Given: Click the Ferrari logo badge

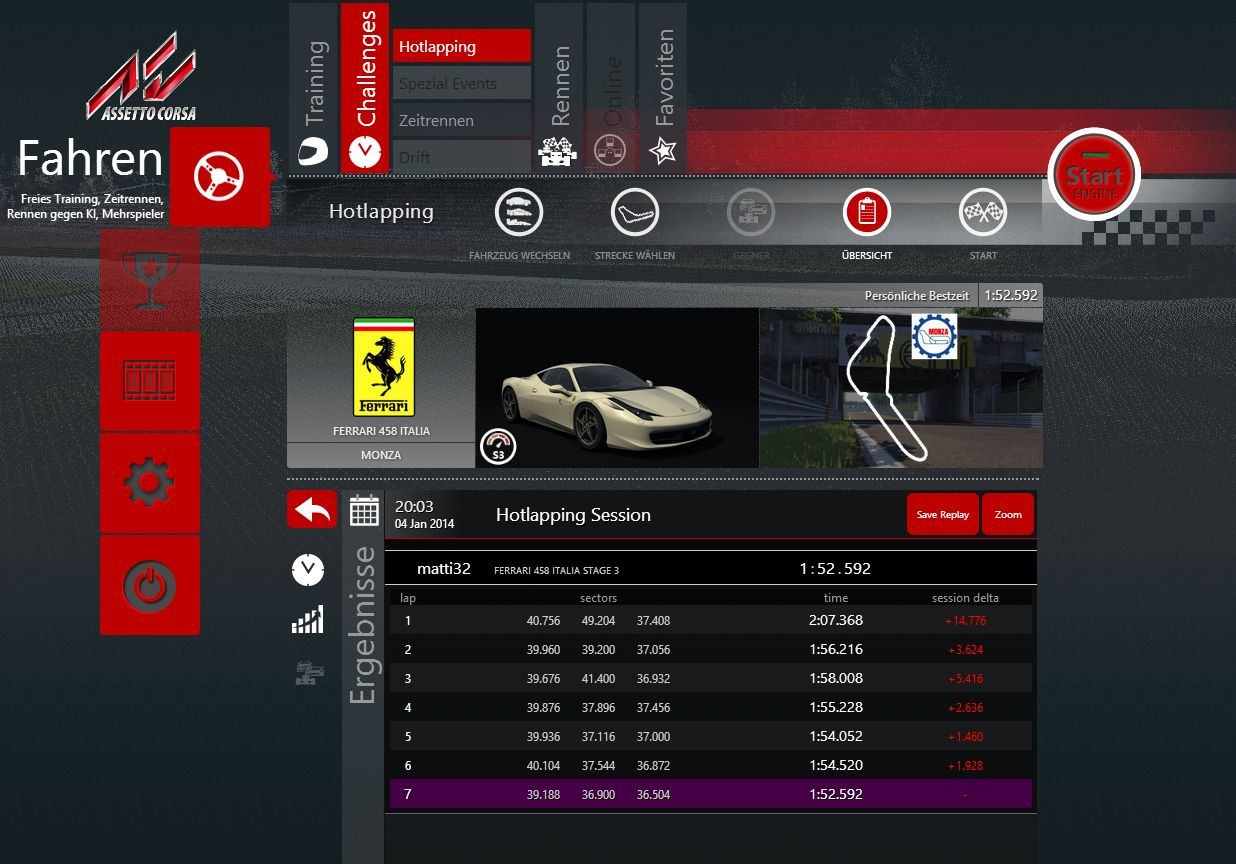Looking at the screenshot, I should (384, 367).
